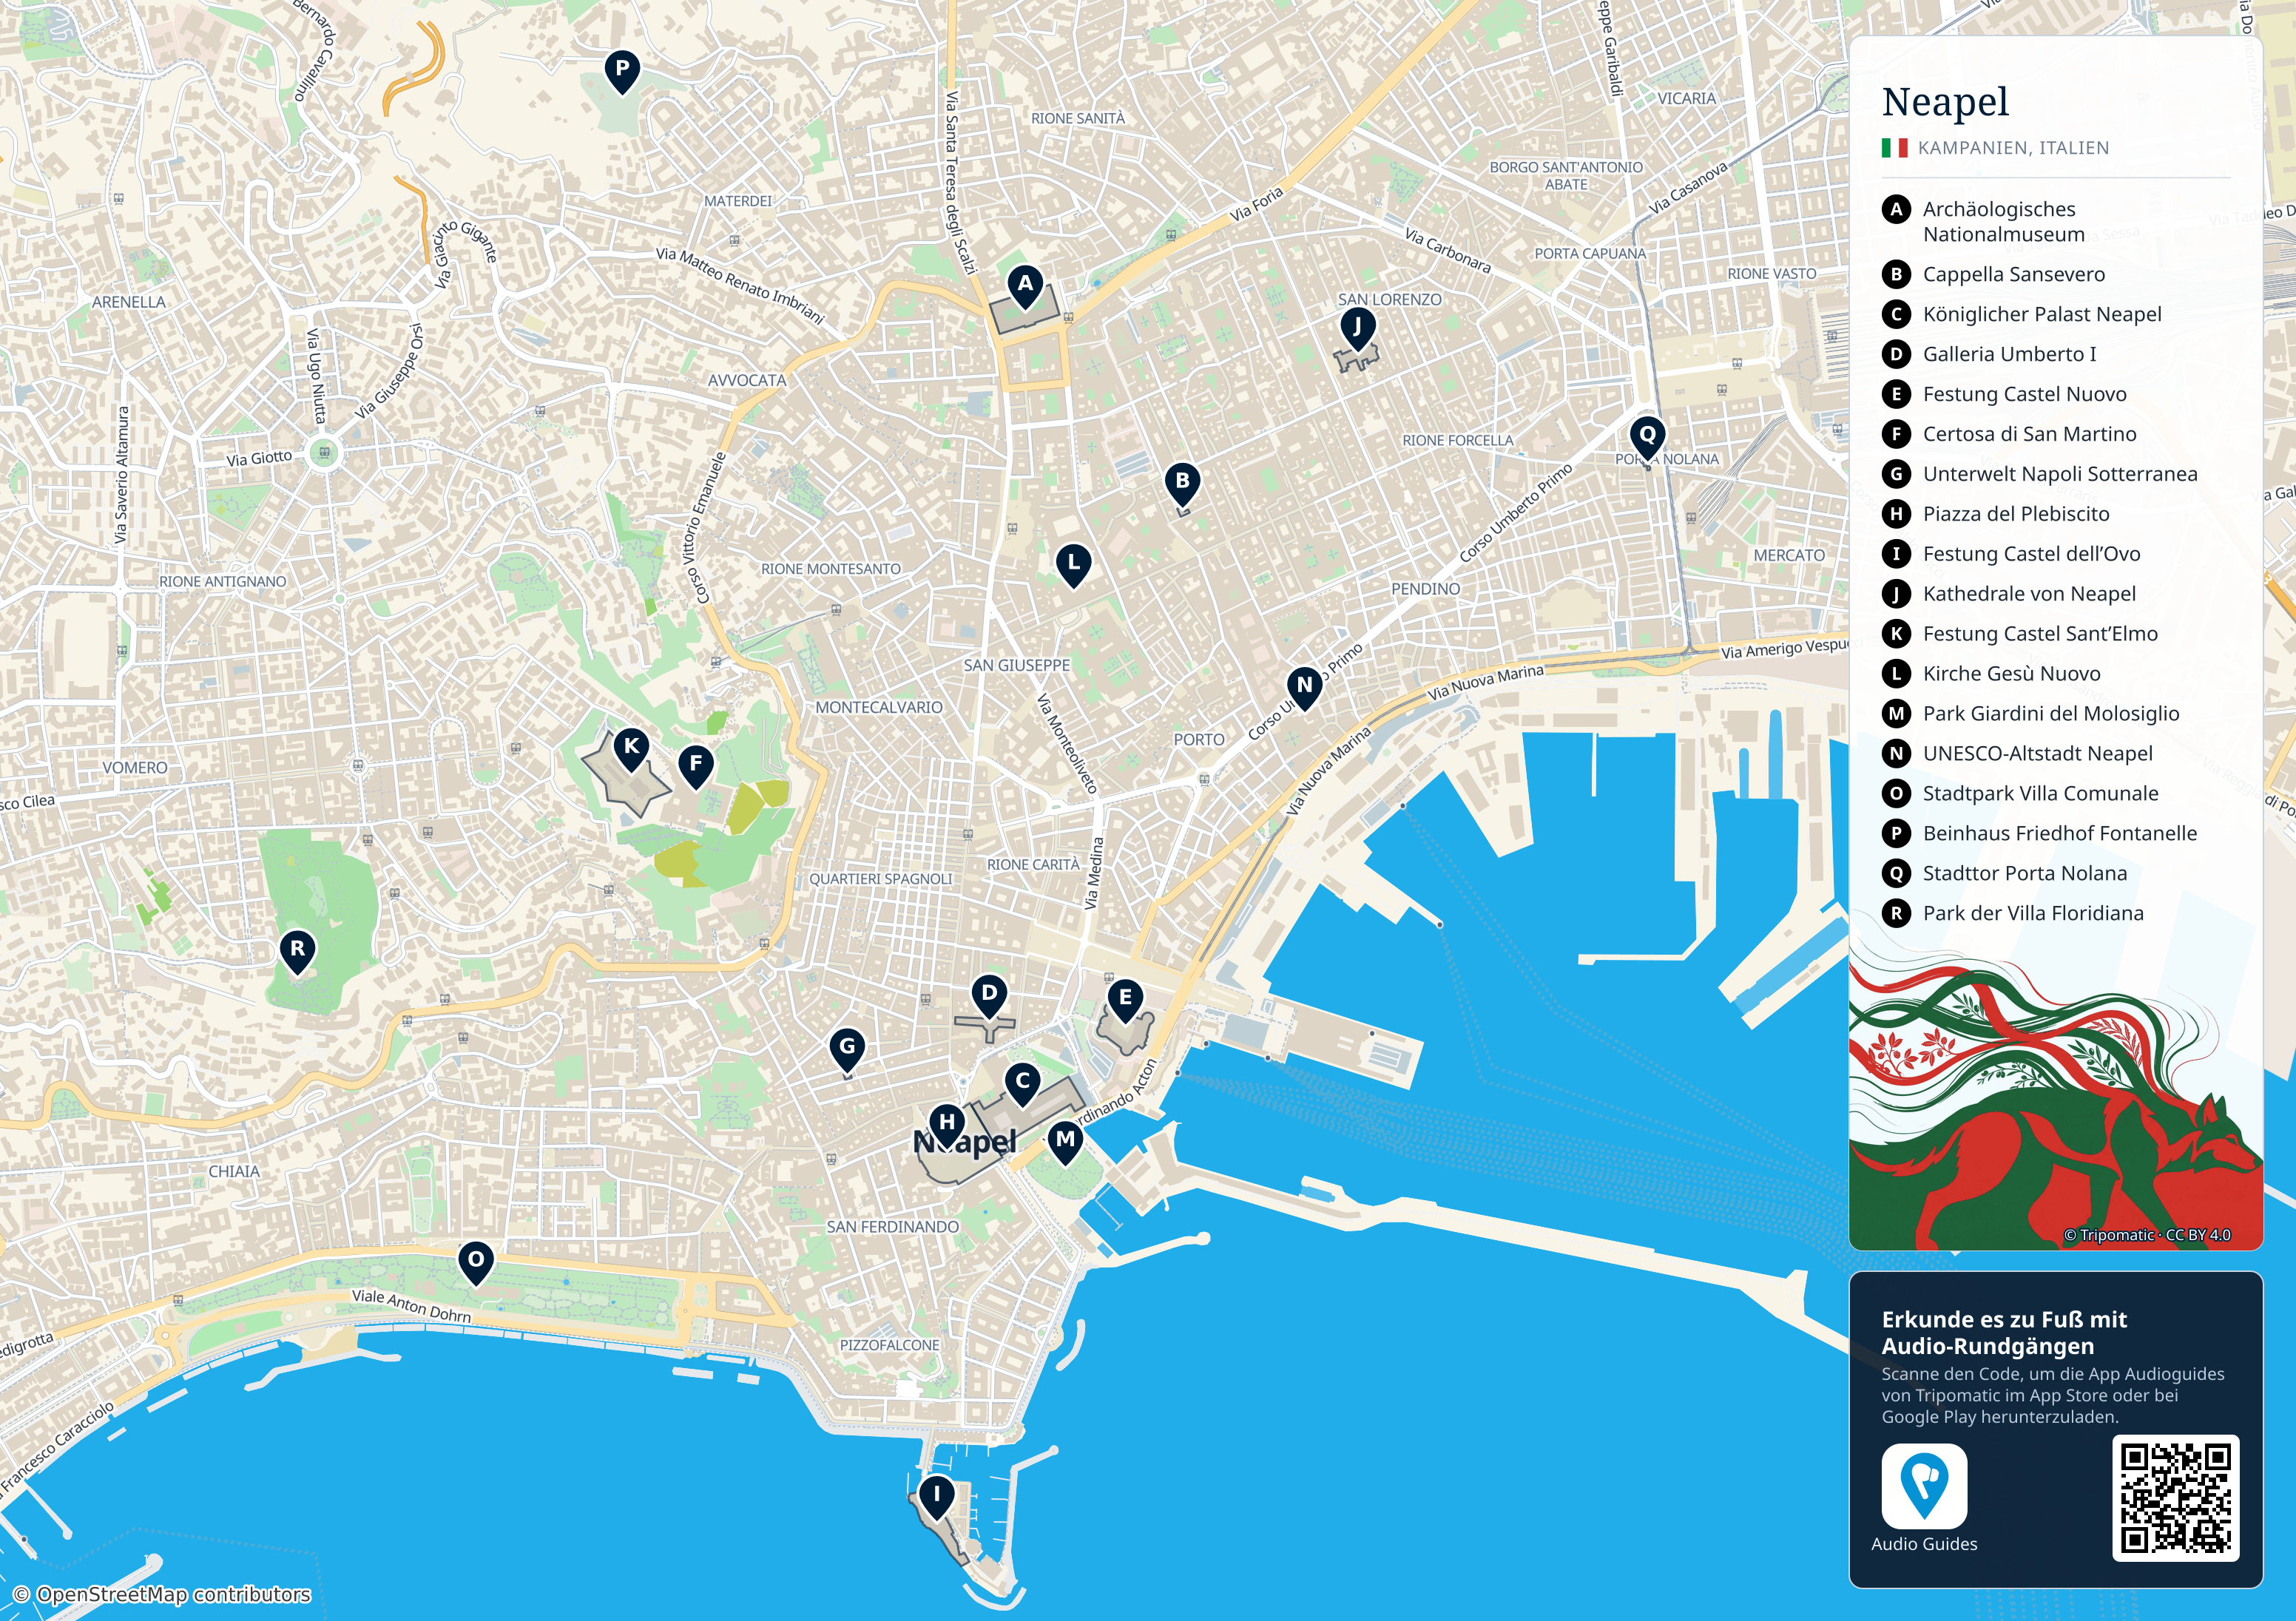Select legend entry Stadttor Porta Nolana
The width and height of the screenshot is (2296, 1621).
pyautogui.click(x=2025, y=874)
